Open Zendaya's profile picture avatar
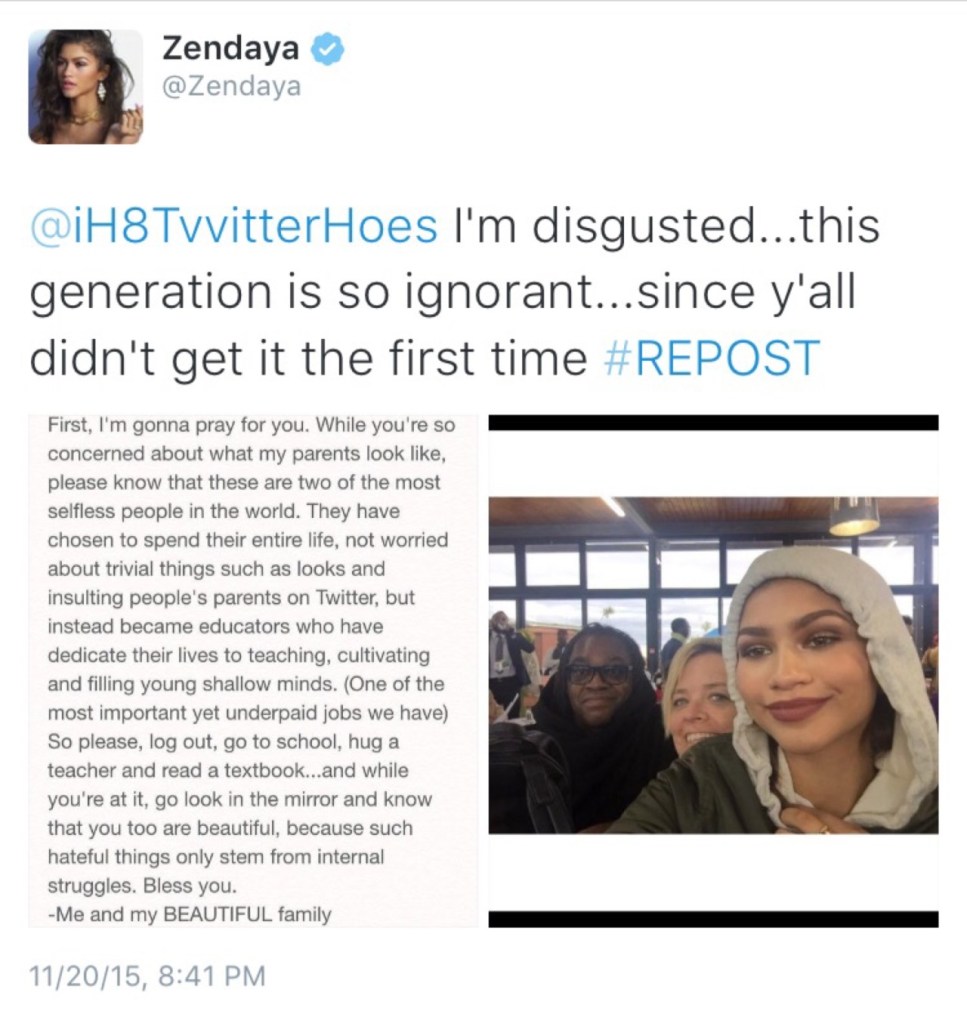This screenshot has height=1023, width=967. point(85,86)
